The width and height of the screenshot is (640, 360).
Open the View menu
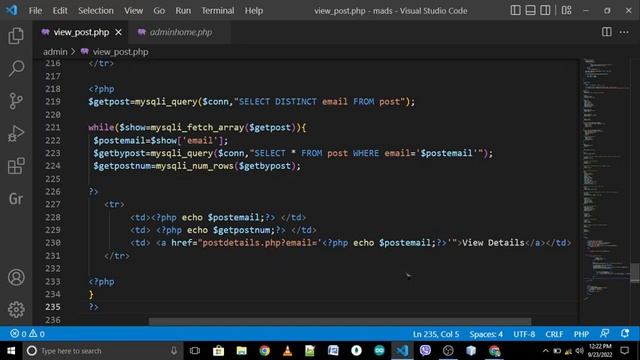pos(133,11)
